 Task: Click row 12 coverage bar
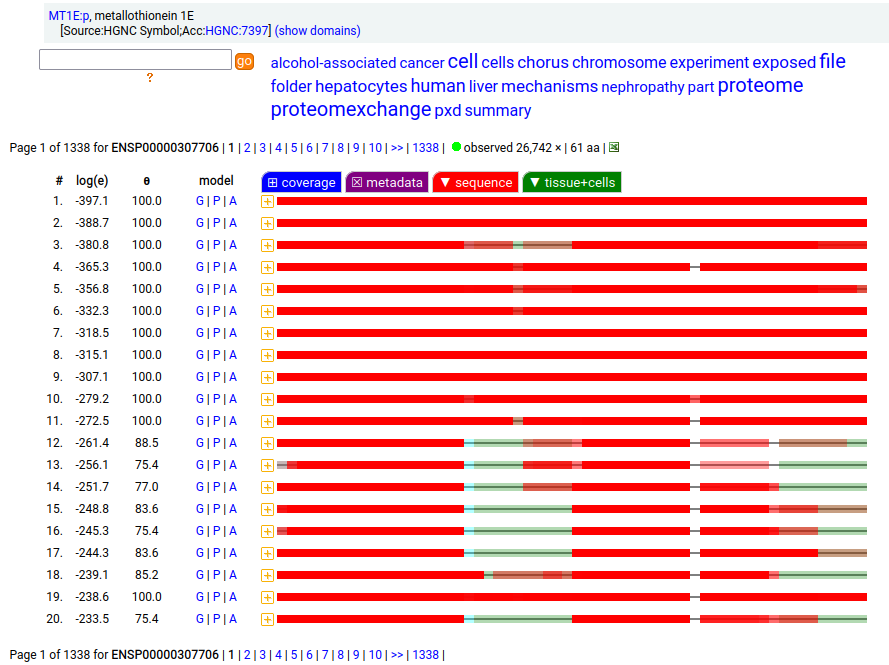coord(572,443)
